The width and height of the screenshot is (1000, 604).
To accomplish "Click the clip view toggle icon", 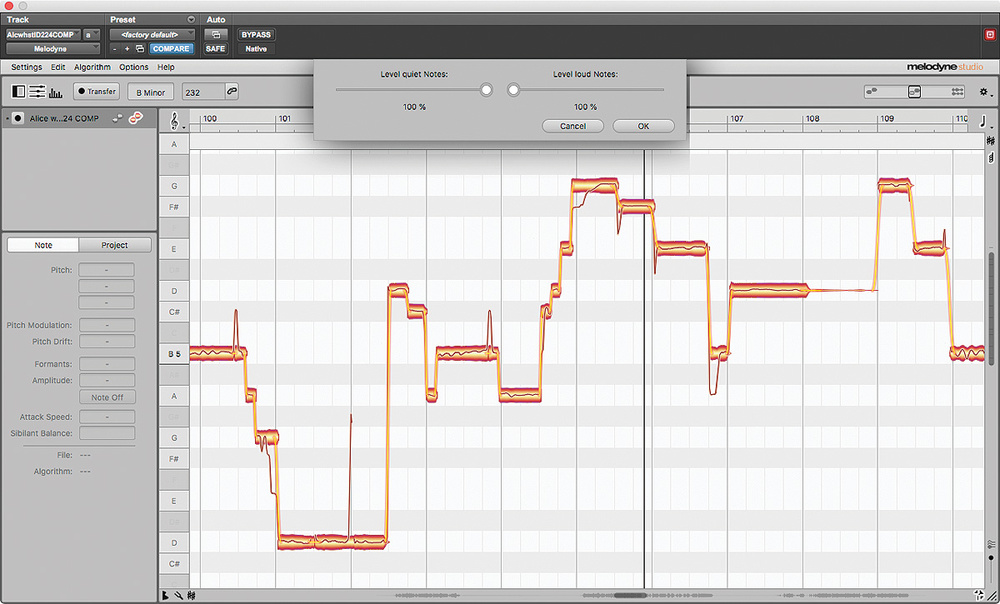I will pyautogui.click(x=17, y=91).
